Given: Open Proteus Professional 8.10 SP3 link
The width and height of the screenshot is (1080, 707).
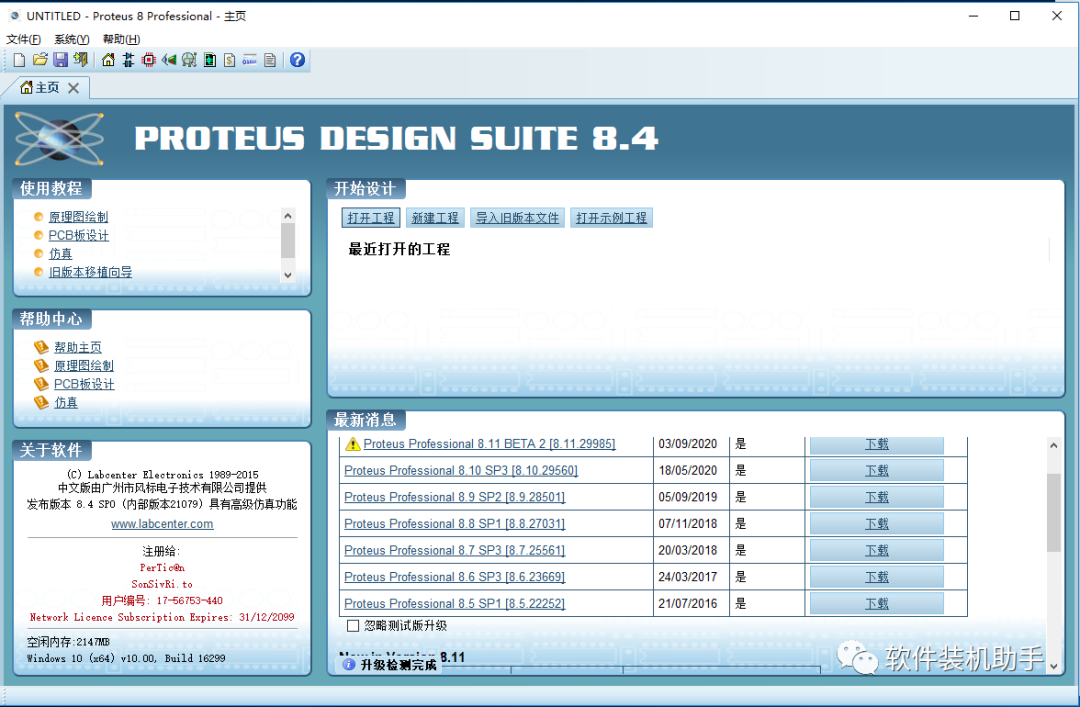Looking at the screenshot, I should 461,471.
